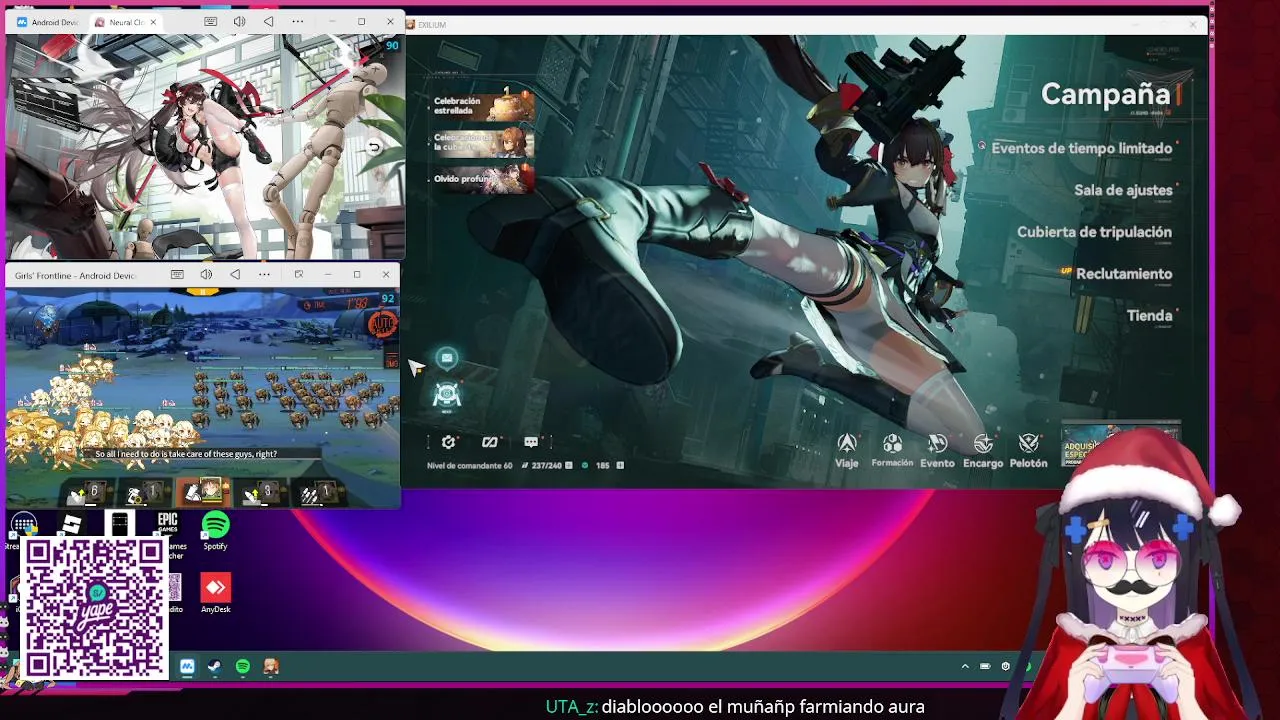Open the chat bubble icon in Exilium
1280x720 pixels.
(531, 442)
